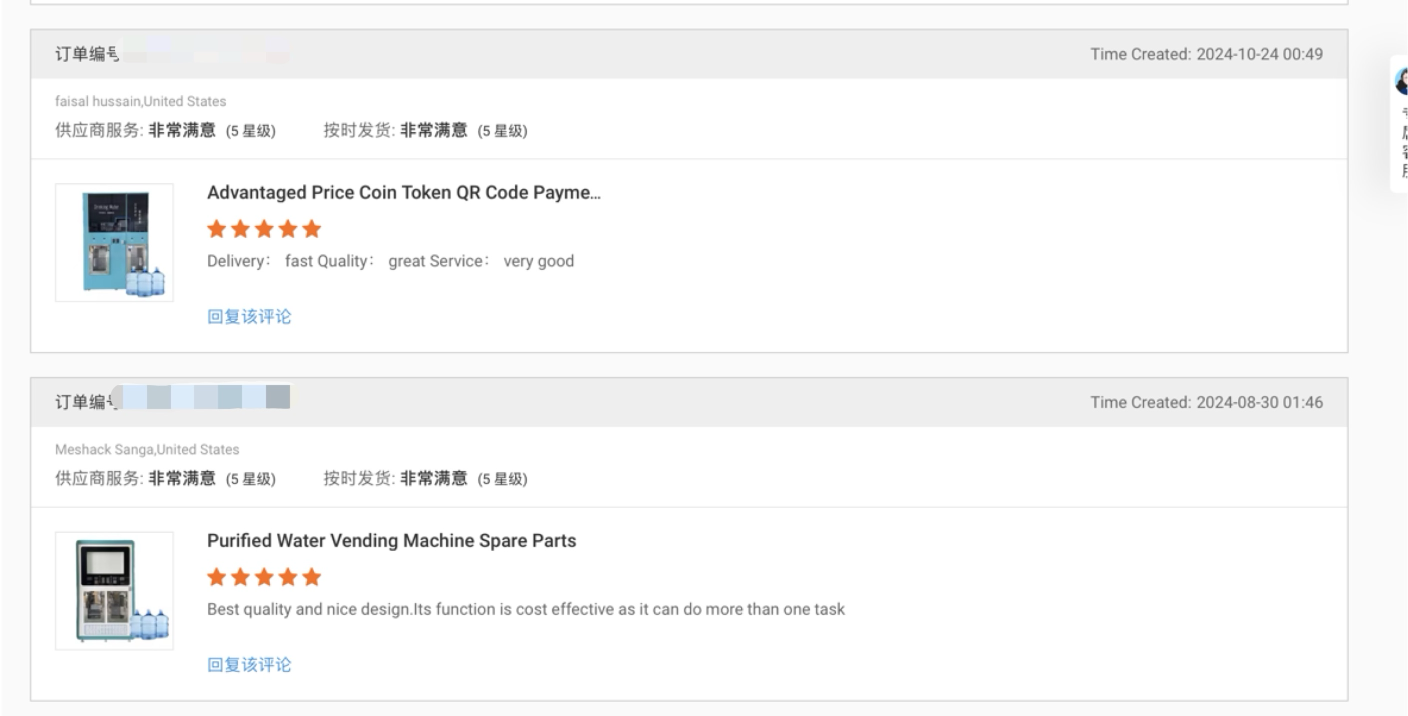Click star rating of Purified Water Vending review
The height and width of the screenshot is (716, 1408).
264,577
